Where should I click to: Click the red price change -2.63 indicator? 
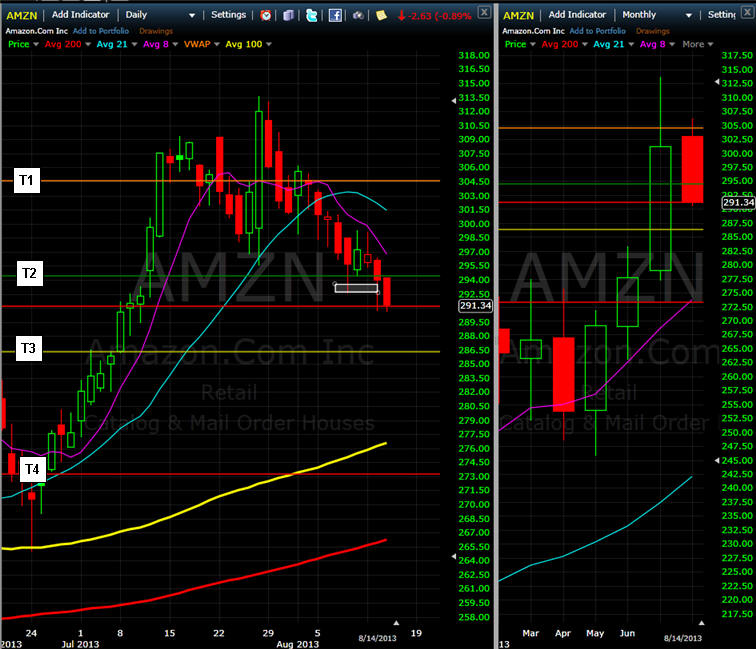point(434,16)
